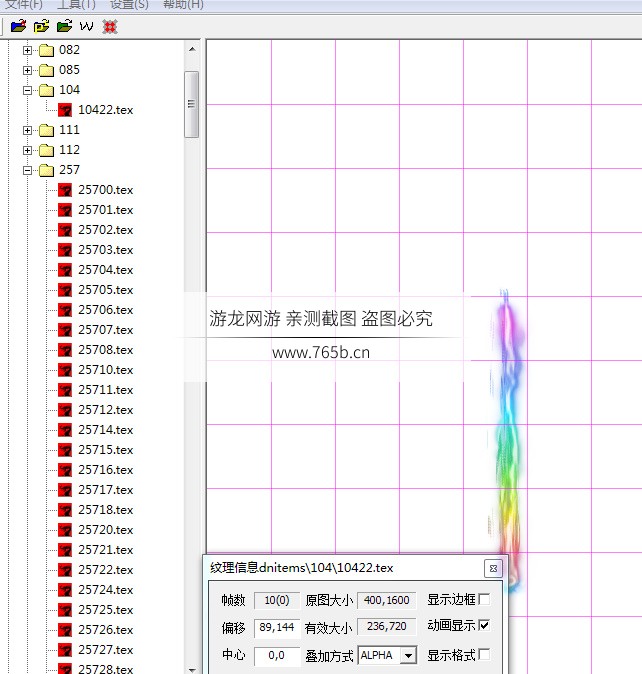Click the 中心 field showing 0,0

[277, 656]
